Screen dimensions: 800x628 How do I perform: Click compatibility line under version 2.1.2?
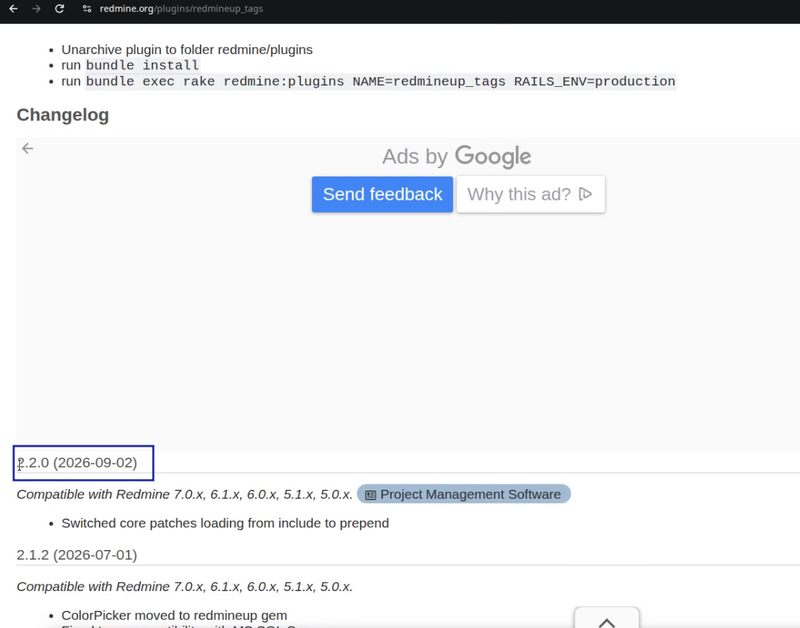pos(185,587)
